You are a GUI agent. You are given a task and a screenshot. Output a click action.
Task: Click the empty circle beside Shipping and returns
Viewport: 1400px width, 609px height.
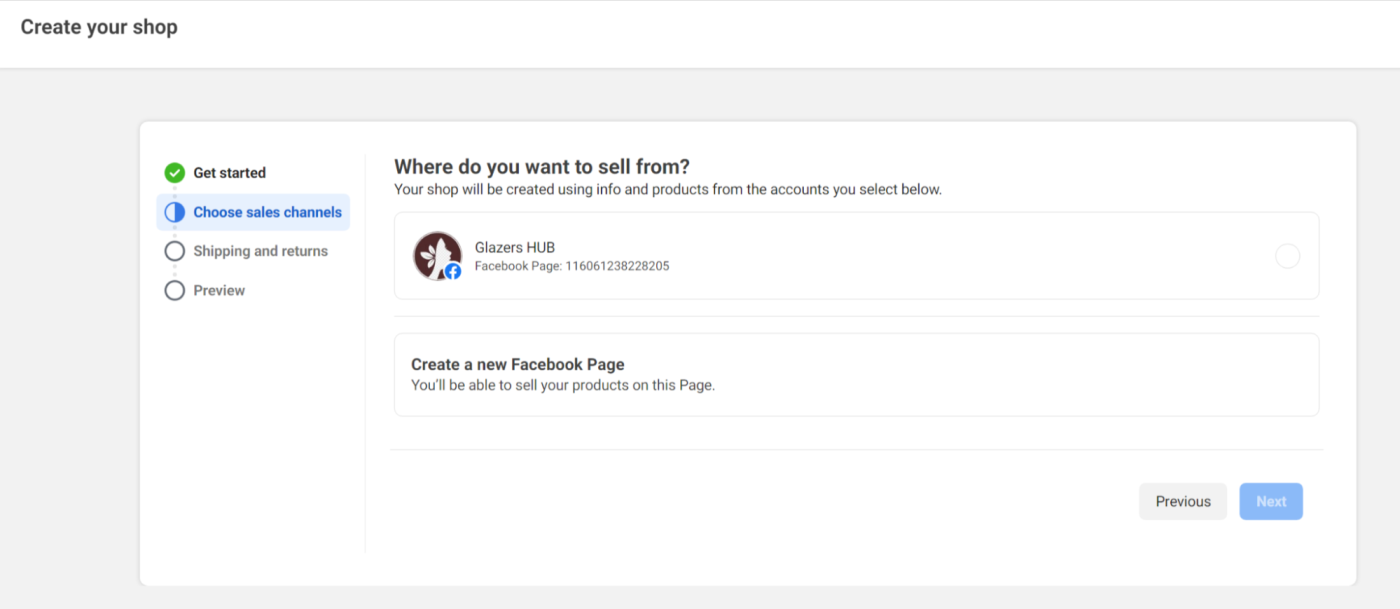click(x=175, y=251)
